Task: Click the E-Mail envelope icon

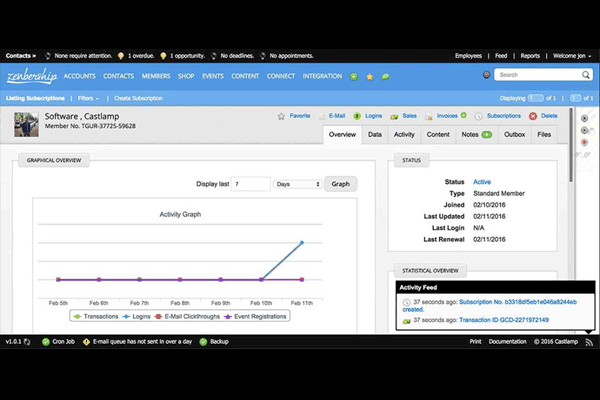Action: click(x=320, y=116)
